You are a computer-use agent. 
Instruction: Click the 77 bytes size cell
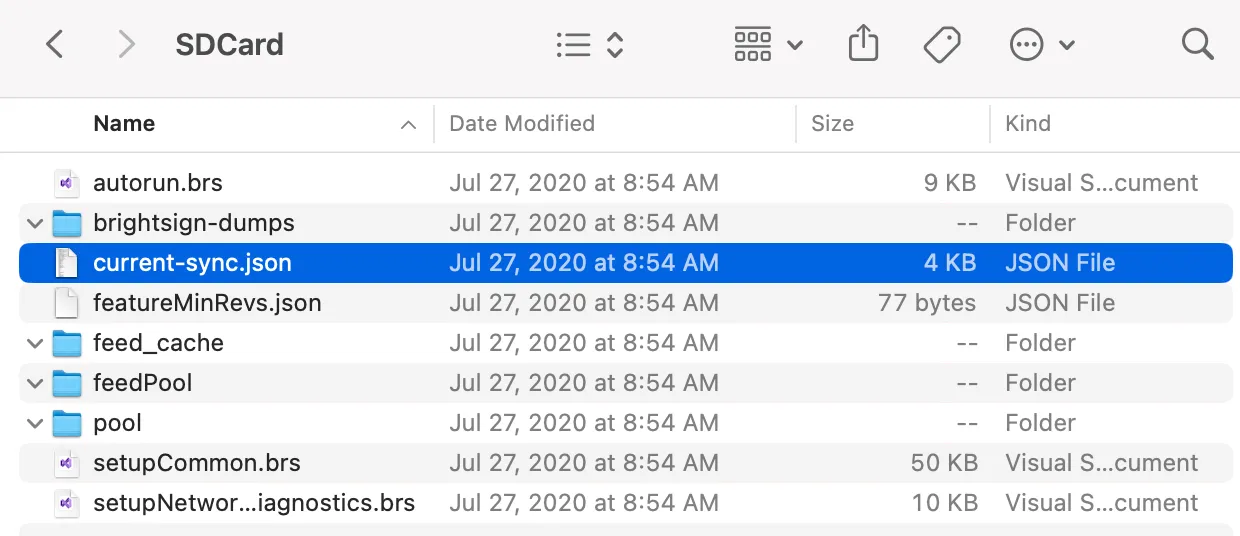click(x=927, y=303)
